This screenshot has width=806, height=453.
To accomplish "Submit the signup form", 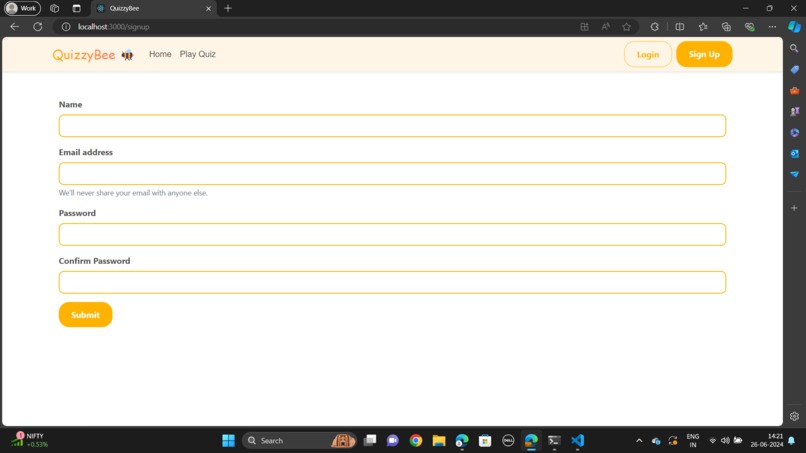I will (85, 315).
